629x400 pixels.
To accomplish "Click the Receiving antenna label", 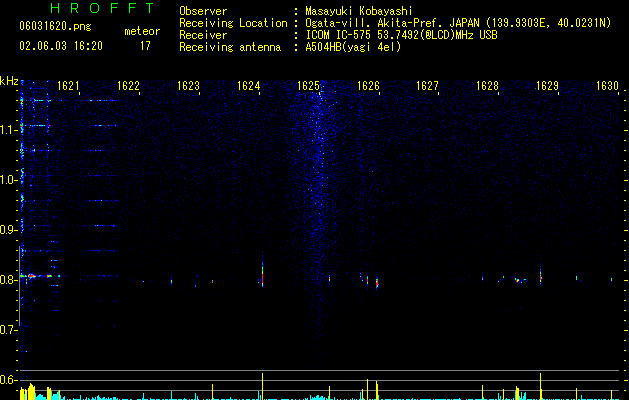I will click(230, 47).
